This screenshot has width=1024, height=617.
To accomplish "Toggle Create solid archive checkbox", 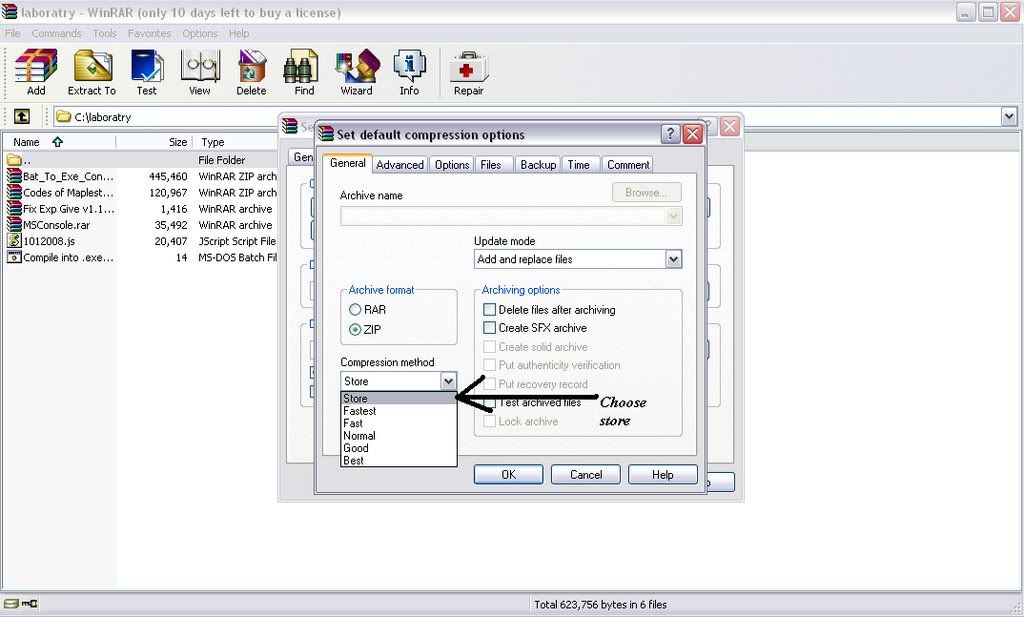I will point(489,346).
